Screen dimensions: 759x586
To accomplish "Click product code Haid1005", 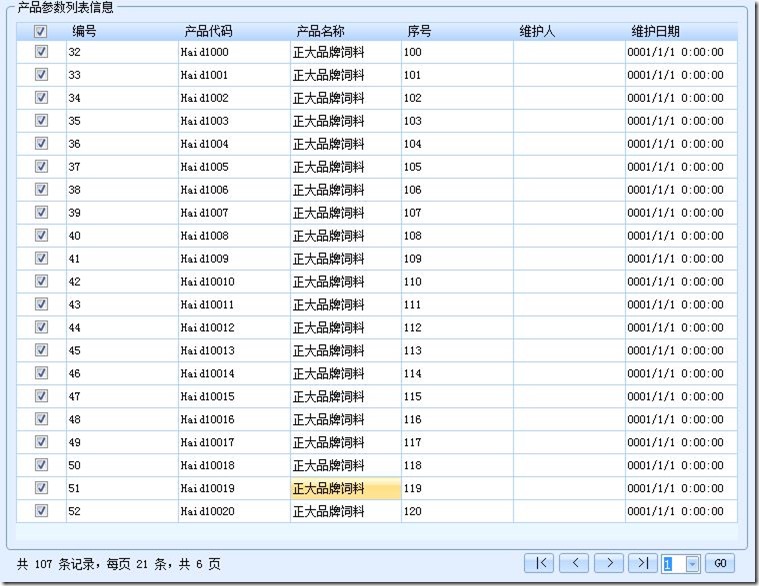I will click(234, 166).
